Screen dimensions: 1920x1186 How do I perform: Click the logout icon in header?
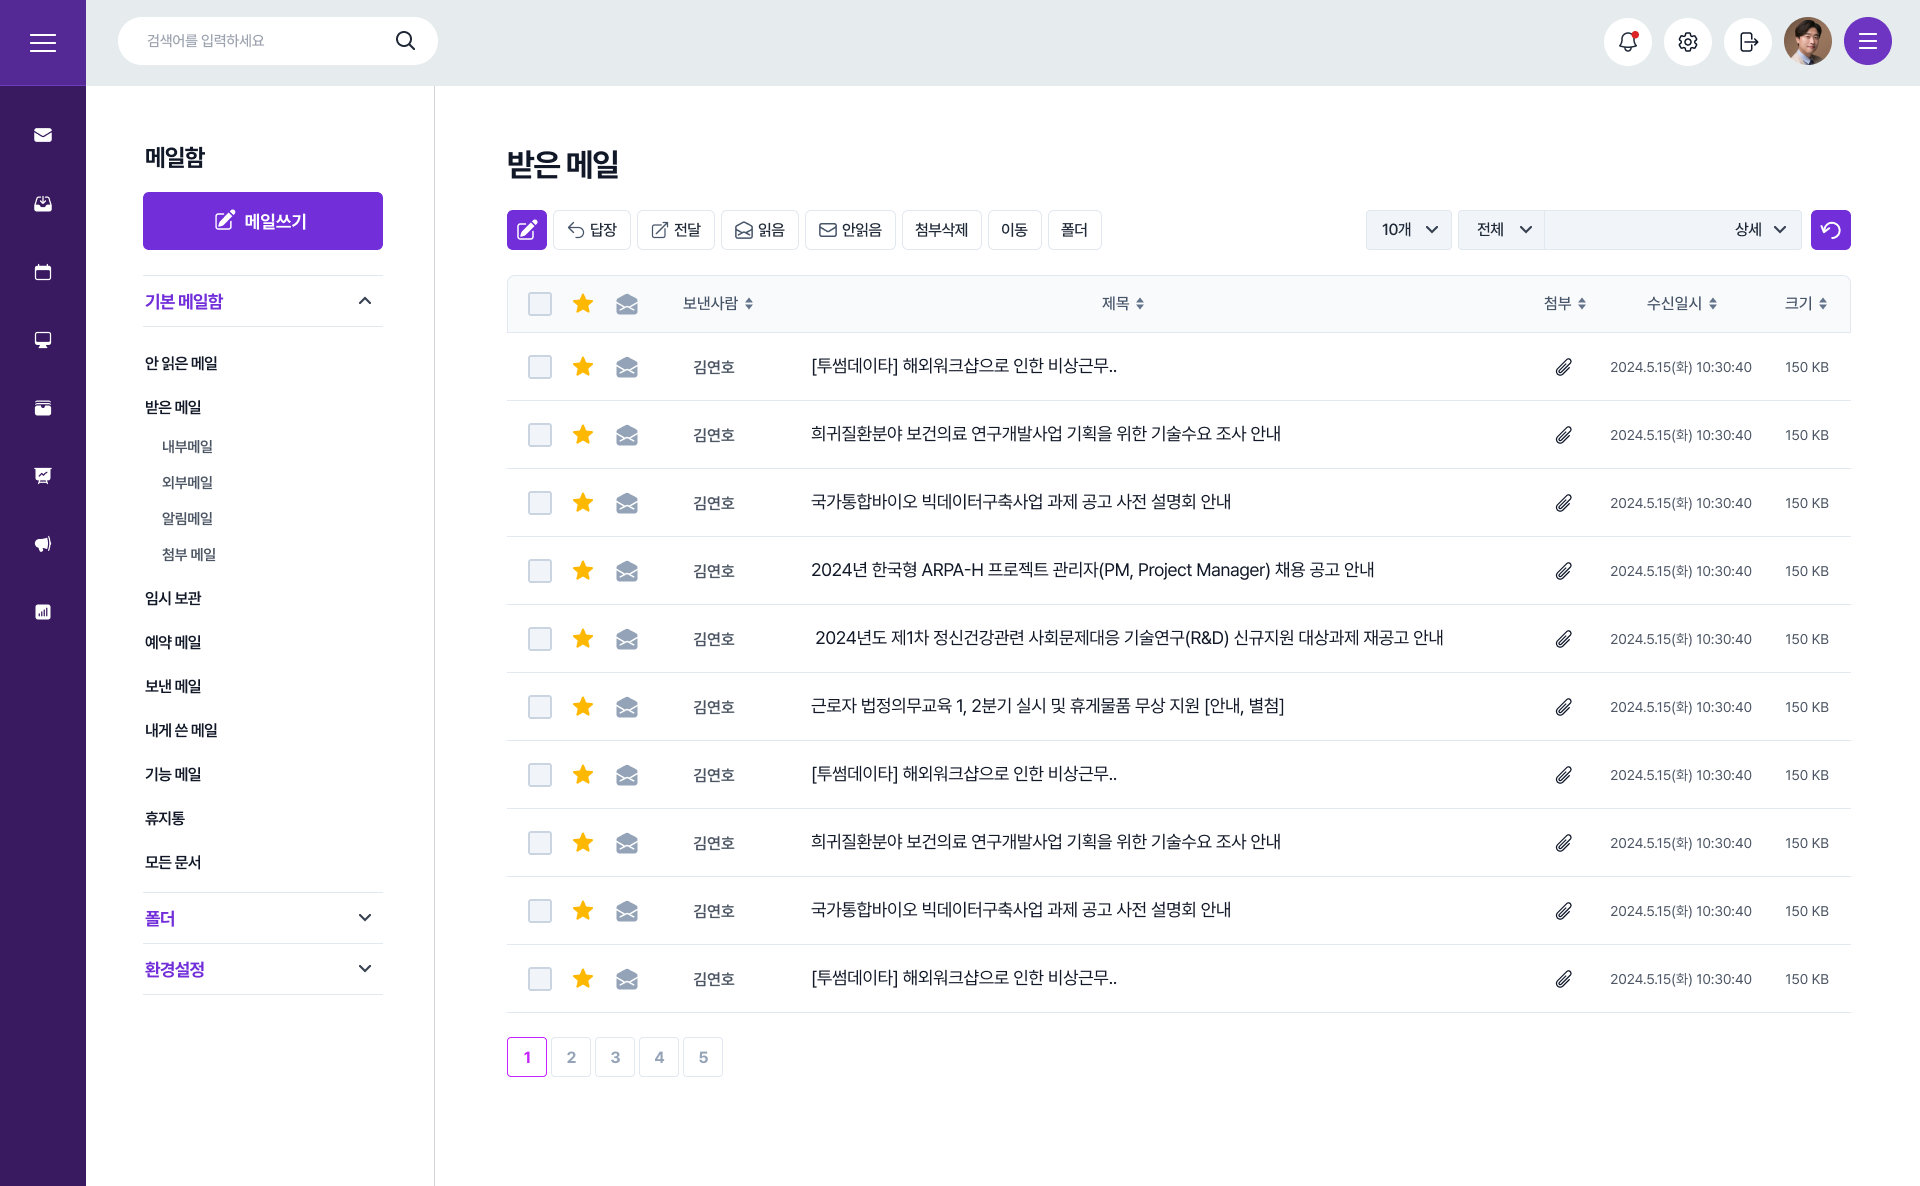[x=1747, y=42]
